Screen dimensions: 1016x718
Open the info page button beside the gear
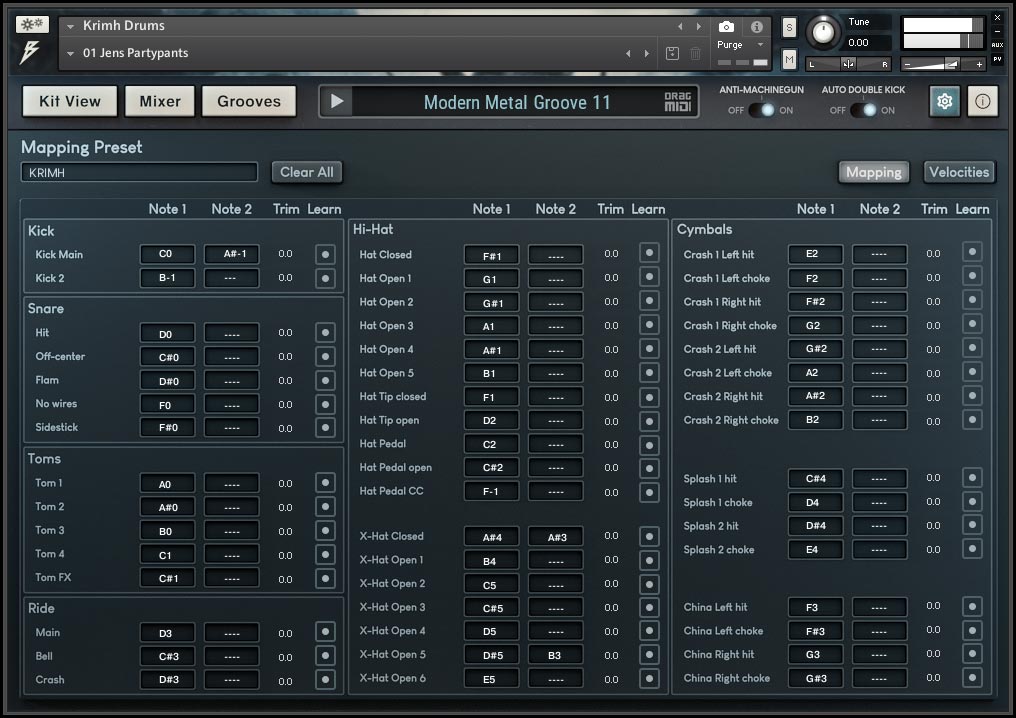point(982,102)
